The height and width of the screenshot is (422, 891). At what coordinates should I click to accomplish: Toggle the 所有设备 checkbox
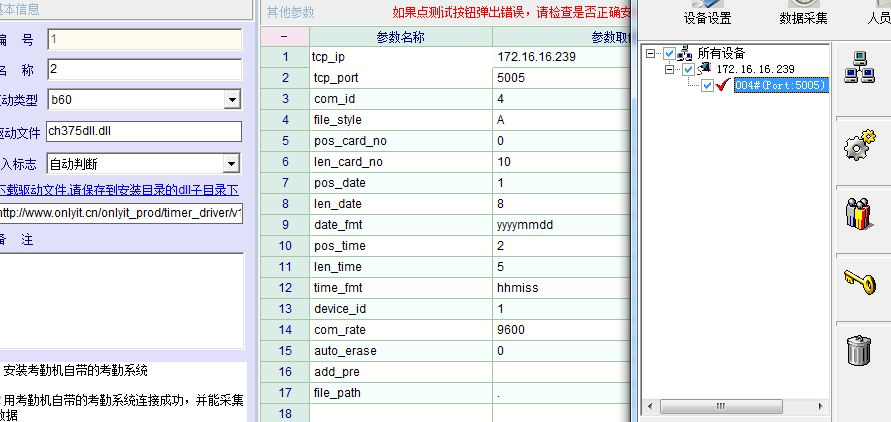670,53
